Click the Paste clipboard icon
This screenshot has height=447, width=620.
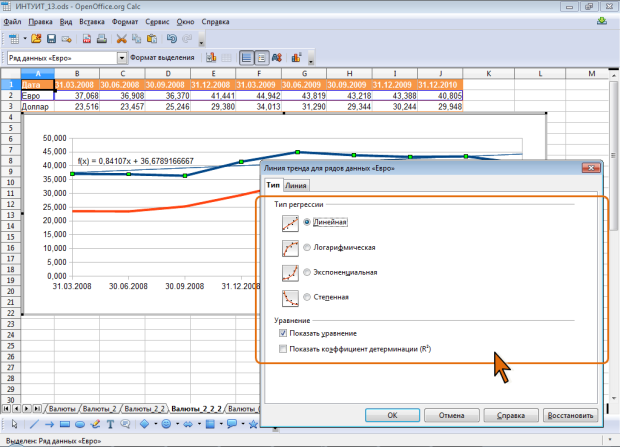pos(152,39)
